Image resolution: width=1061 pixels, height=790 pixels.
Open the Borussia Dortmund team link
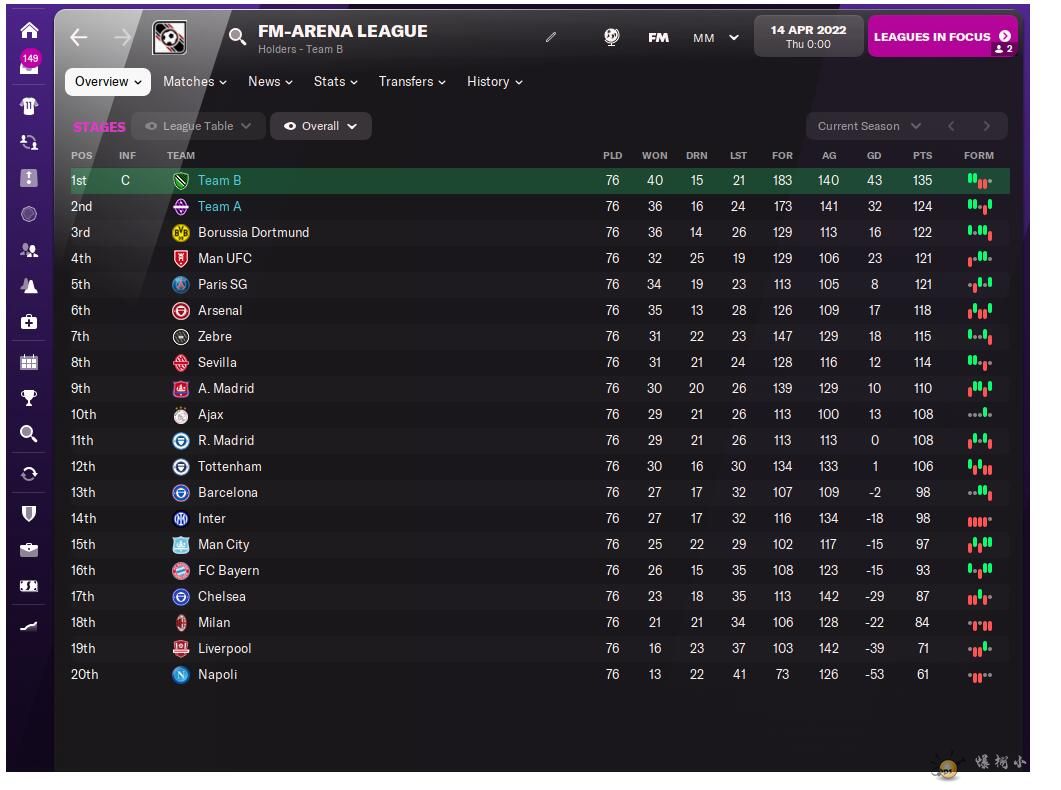click(x=253, y=232)
